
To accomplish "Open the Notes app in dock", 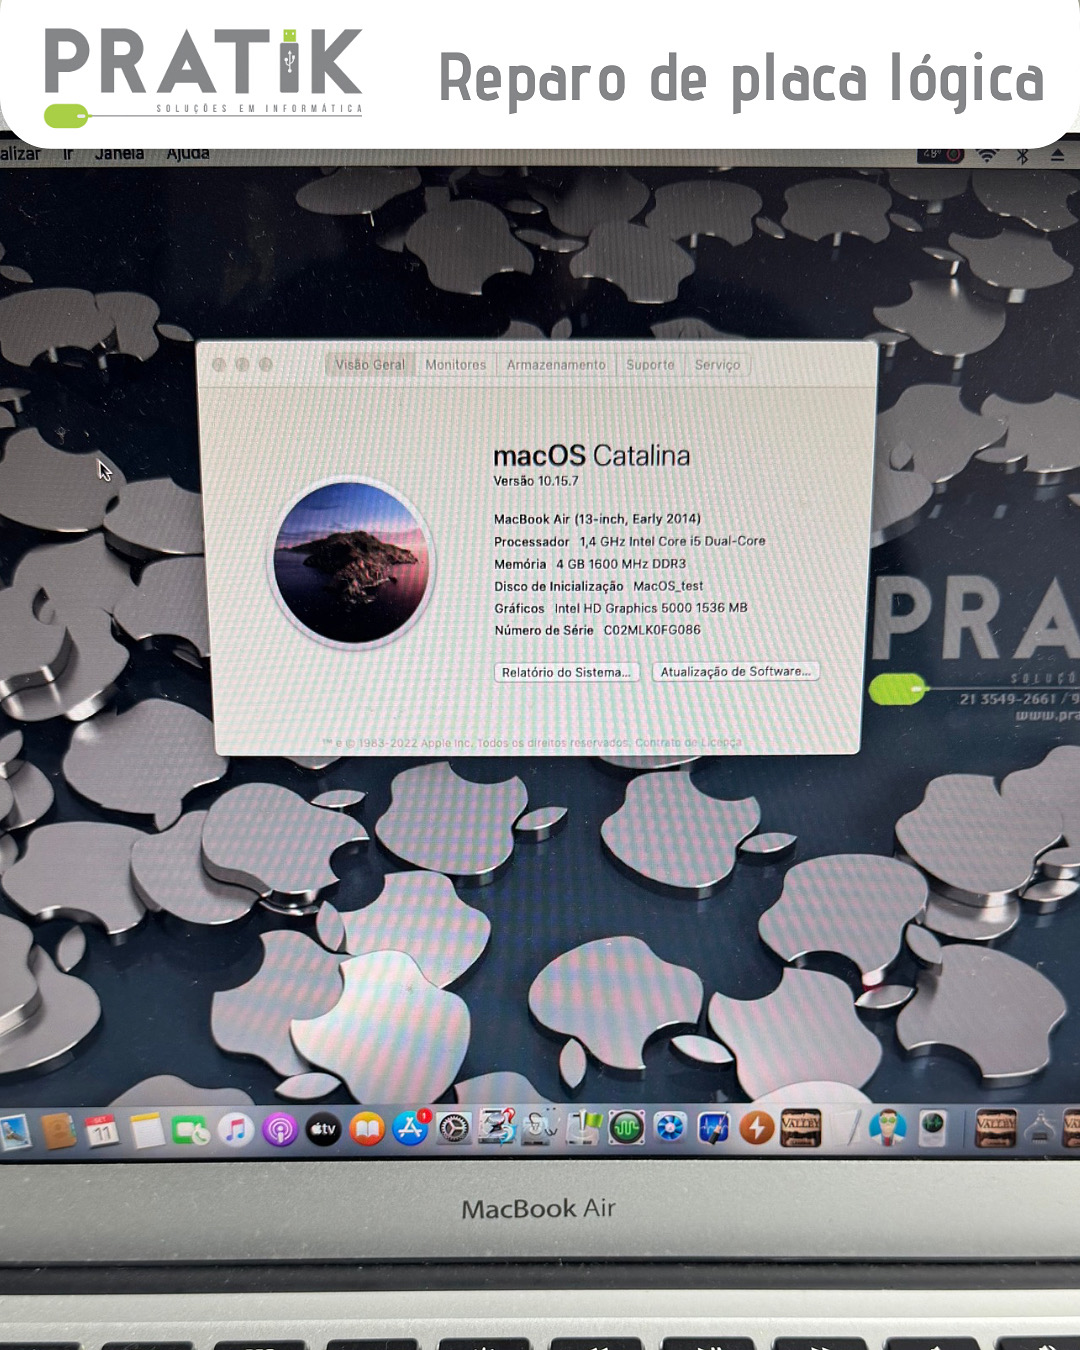I will (146, 1131).
